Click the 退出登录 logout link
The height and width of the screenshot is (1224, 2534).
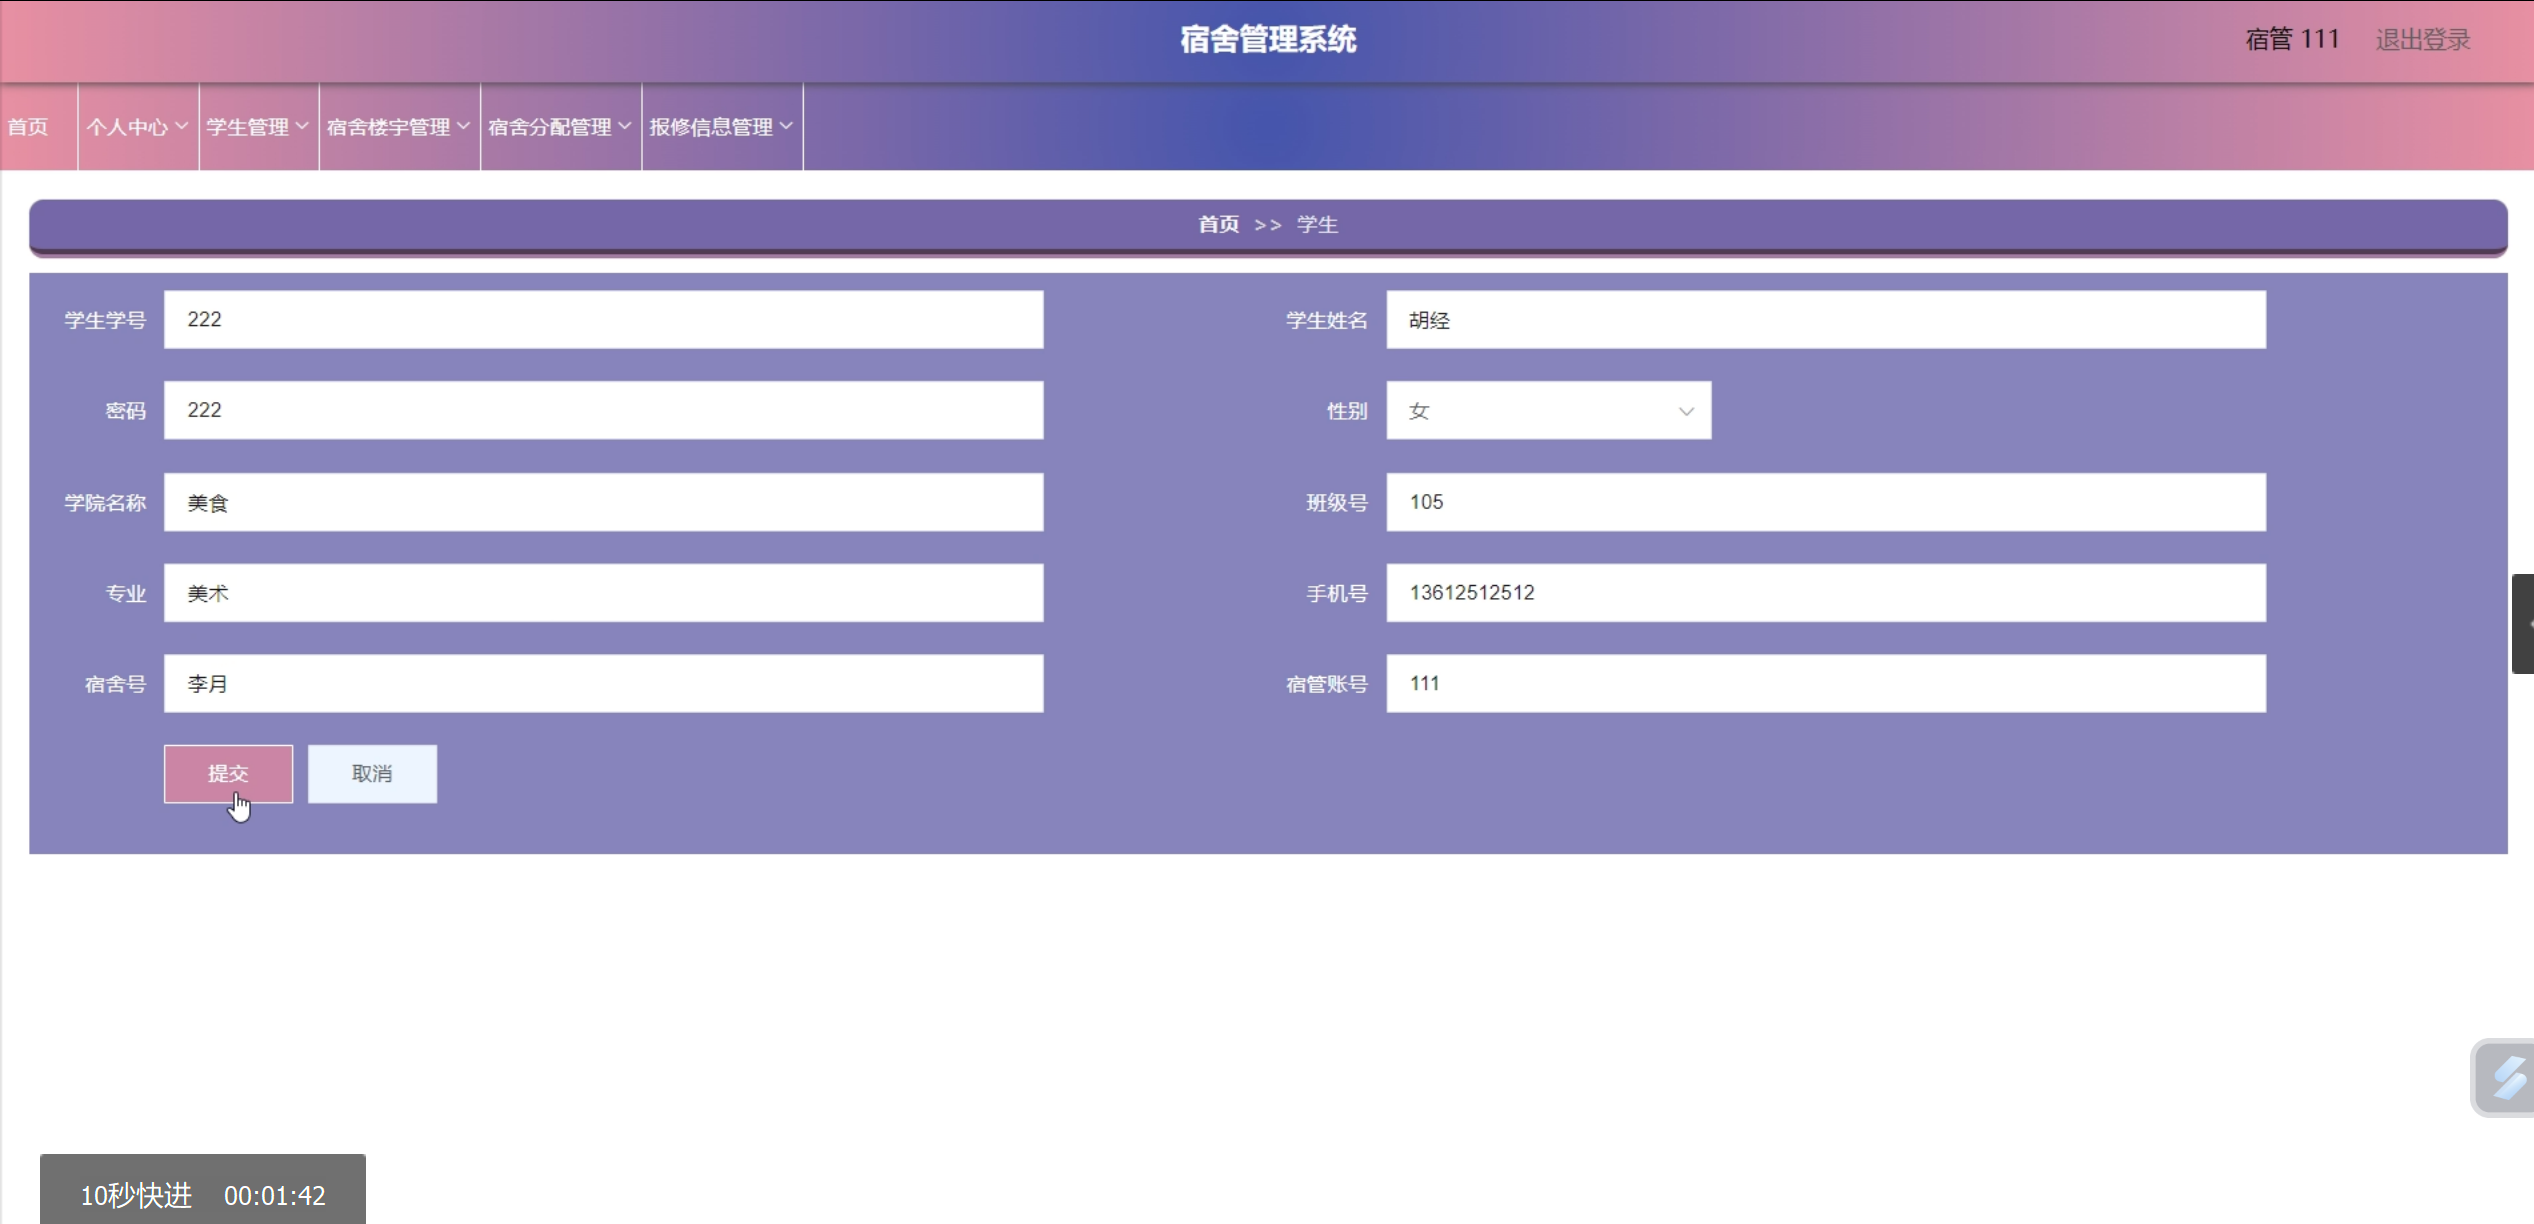coord(2422,40)
